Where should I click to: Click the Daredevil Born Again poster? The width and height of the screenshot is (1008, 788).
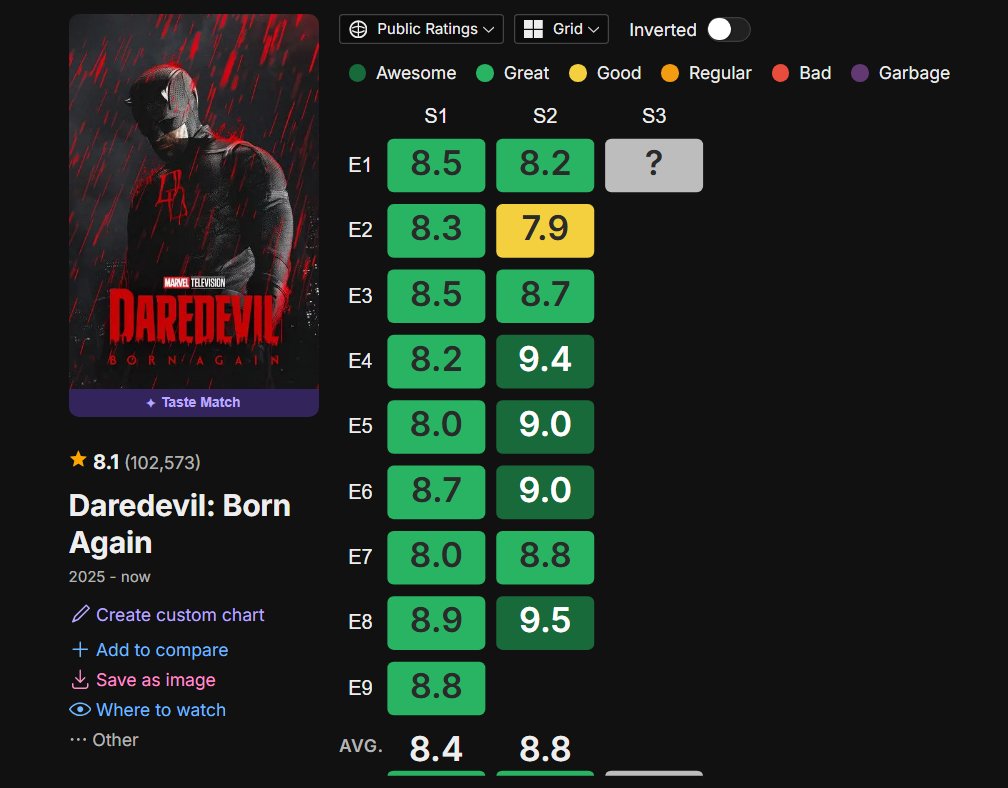194,201
